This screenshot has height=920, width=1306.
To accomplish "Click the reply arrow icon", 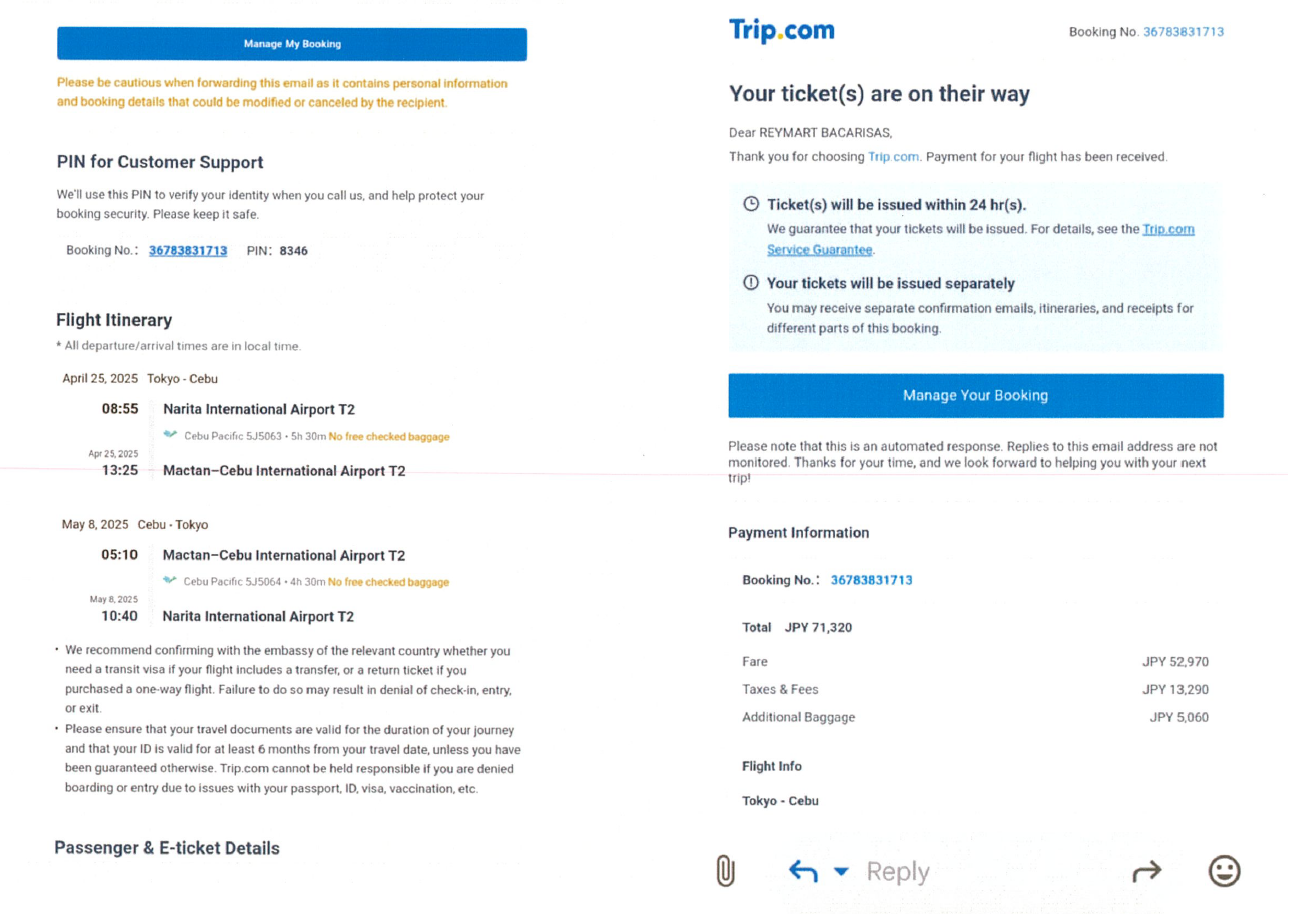I will point(803,872).
